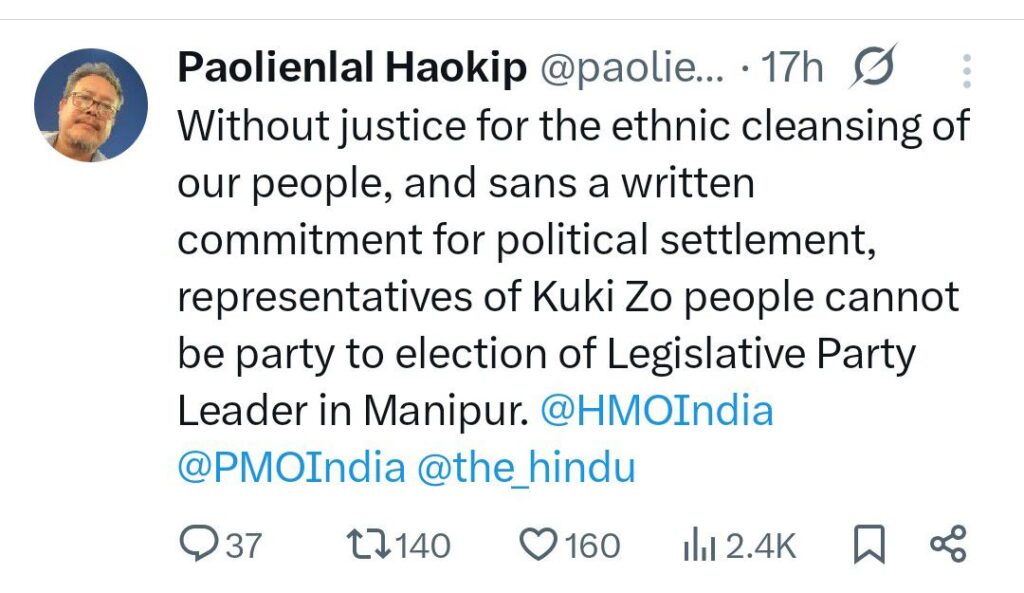Bookmark this tweet
Screen dimensions: 1024x593
868,545
